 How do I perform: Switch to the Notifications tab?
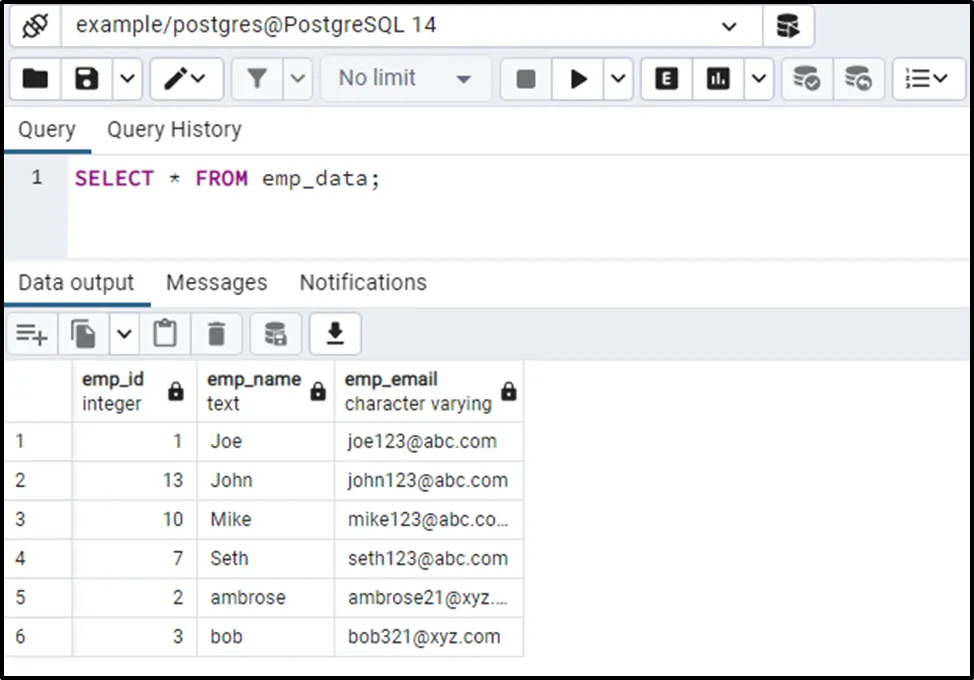pyautogui.click(x=363, y=283)
